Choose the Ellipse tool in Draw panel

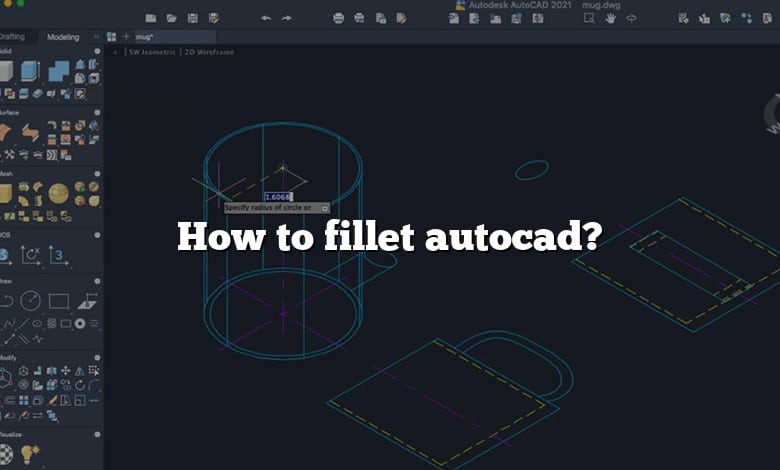click(37, 324)
